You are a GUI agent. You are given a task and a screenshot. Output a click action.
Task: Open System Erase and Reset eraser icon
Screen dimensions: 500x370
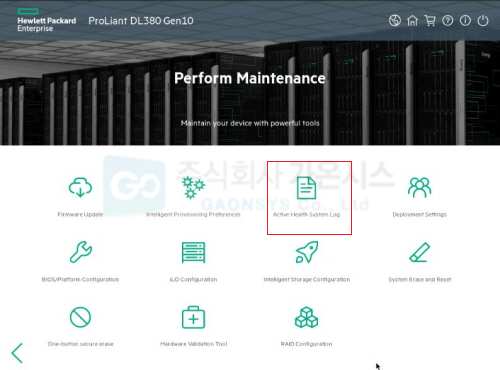click(x=420, y=252)
